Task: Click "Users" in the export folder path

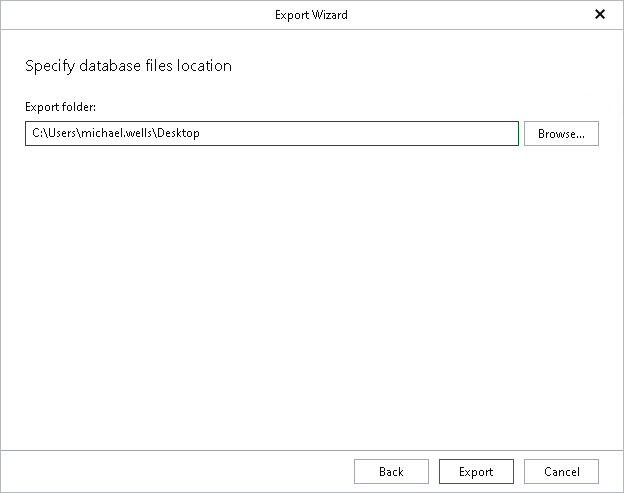Action: coord(60,134)
